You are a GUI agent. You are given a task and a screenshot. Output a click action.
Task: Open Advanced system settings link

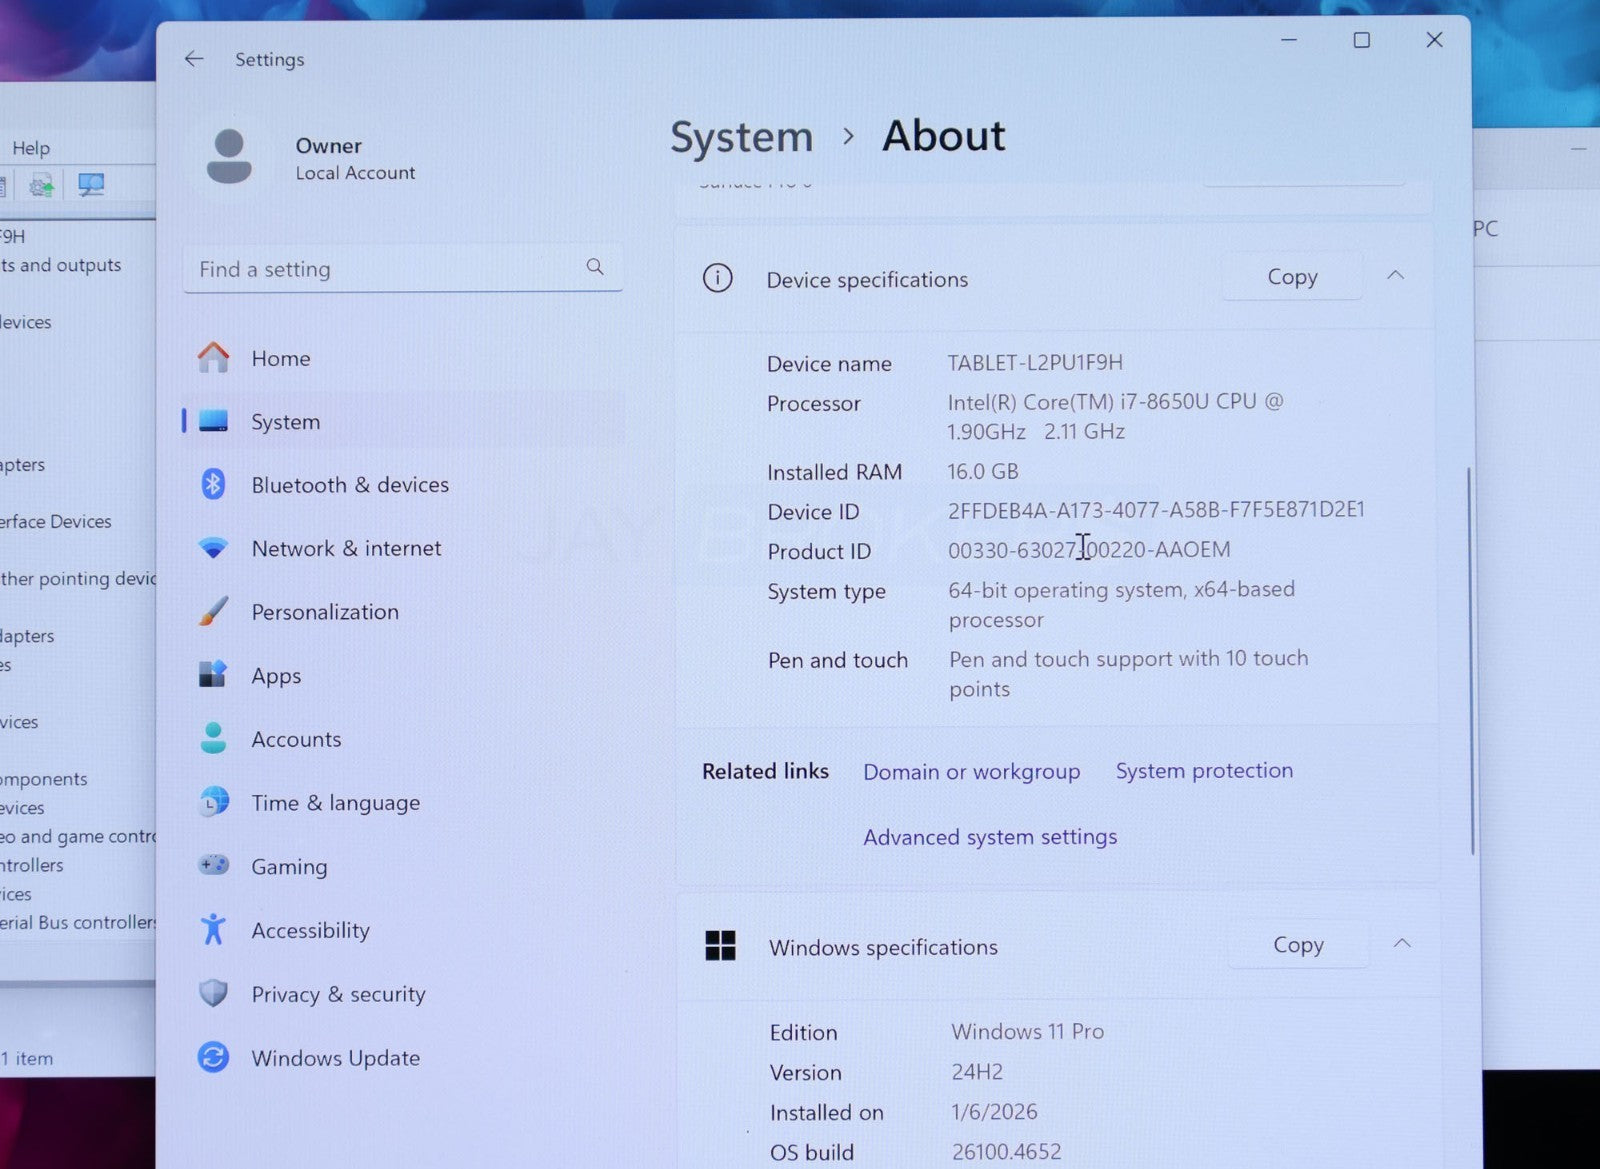click(990, 837)
